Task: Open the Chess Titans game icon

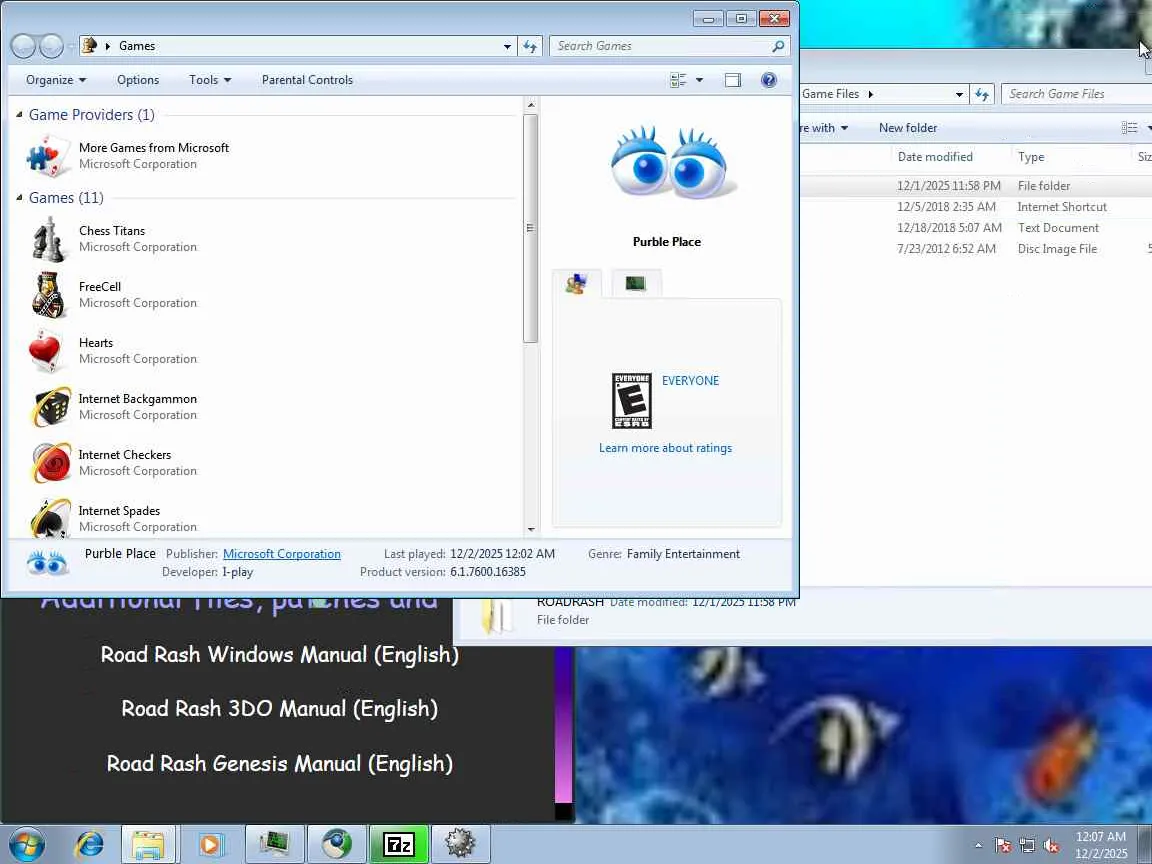Action: point(49,239)
